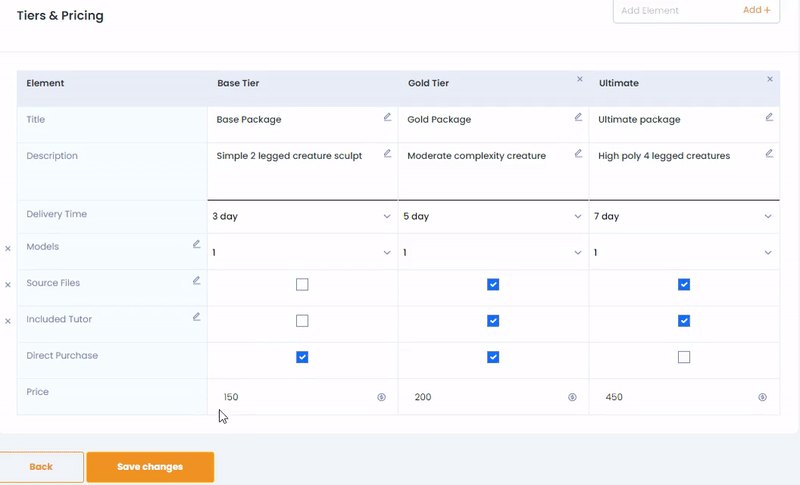Click the Base Package title text
The height and width of the screenshot is (485, 800).
(x=249, y=119)
